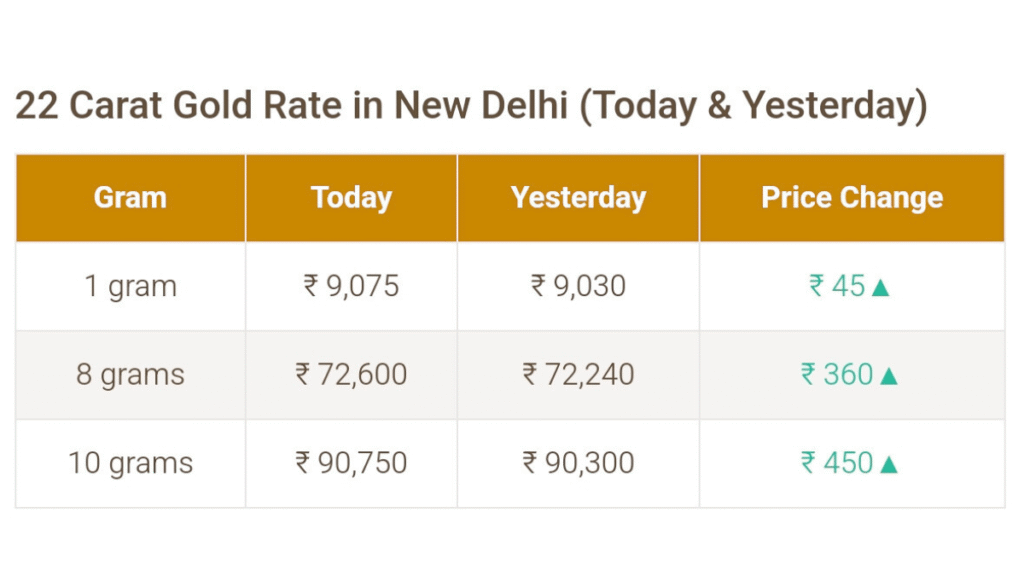Screen dimensions: 1024x576
Task: Click today's price ₹ 72,600
Action: pyautogui.click(x=351, y=375)
